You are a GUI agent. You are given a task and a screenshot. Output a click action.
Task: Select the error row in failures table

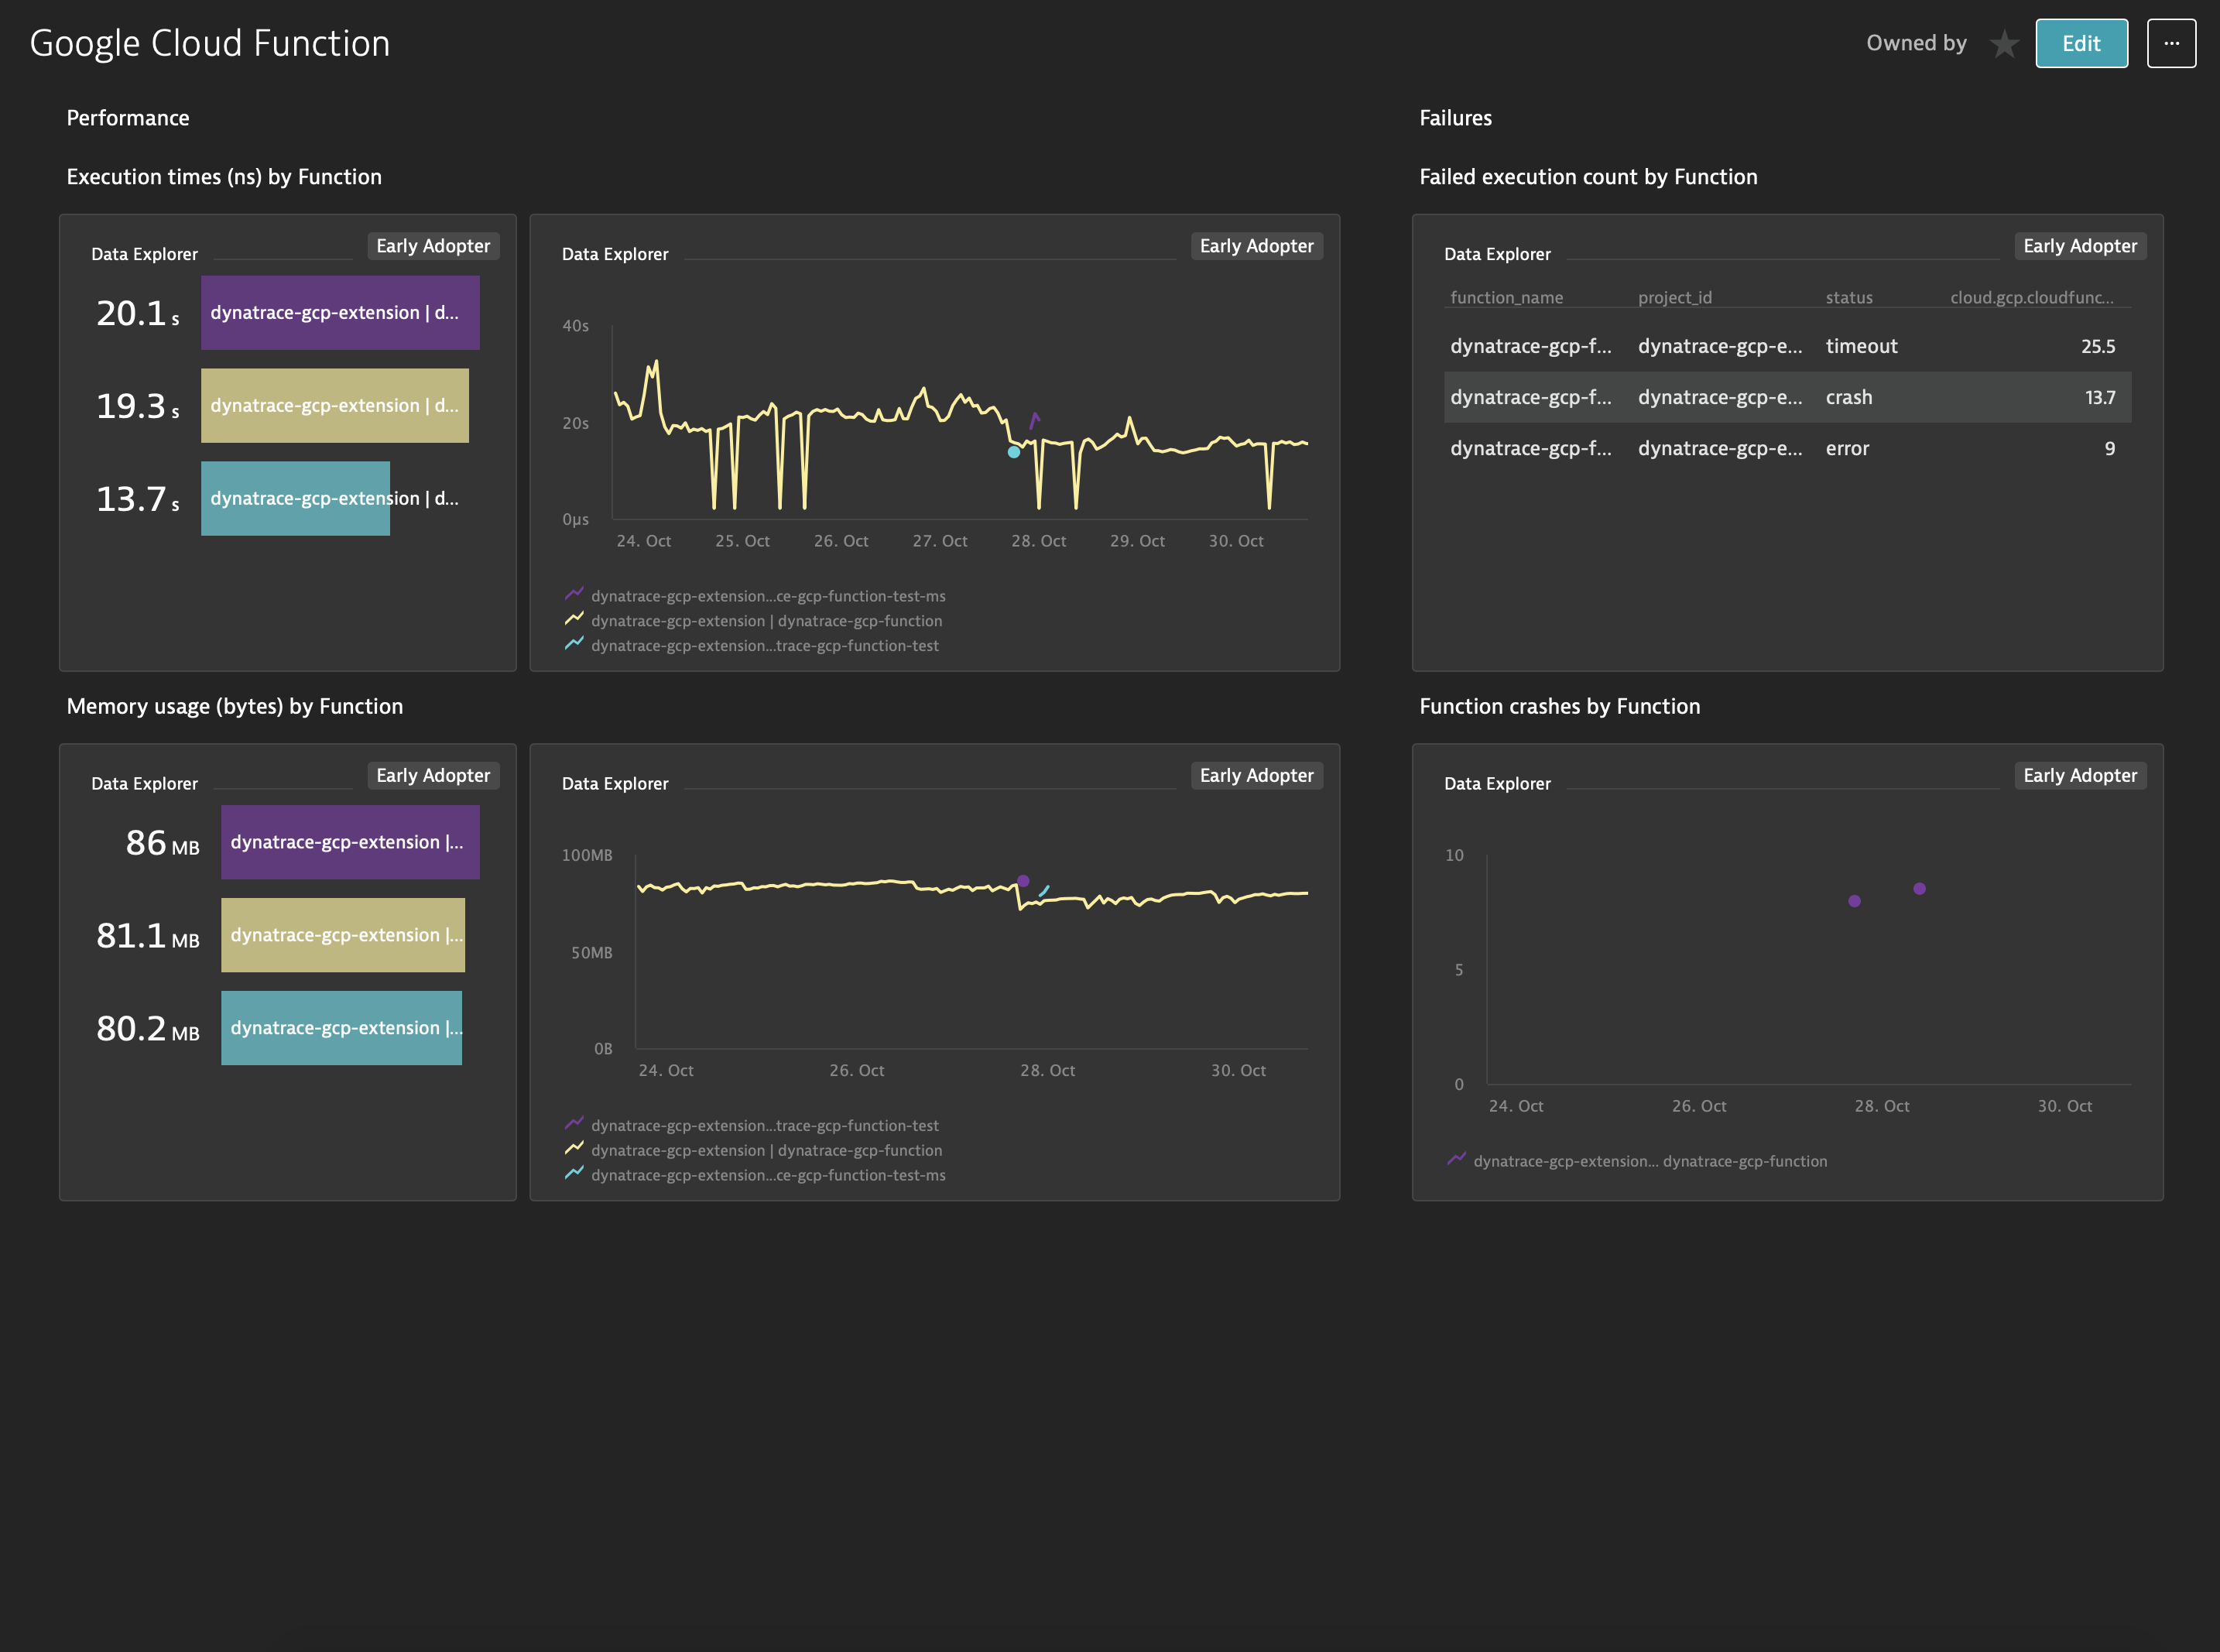click(1787, 448)
